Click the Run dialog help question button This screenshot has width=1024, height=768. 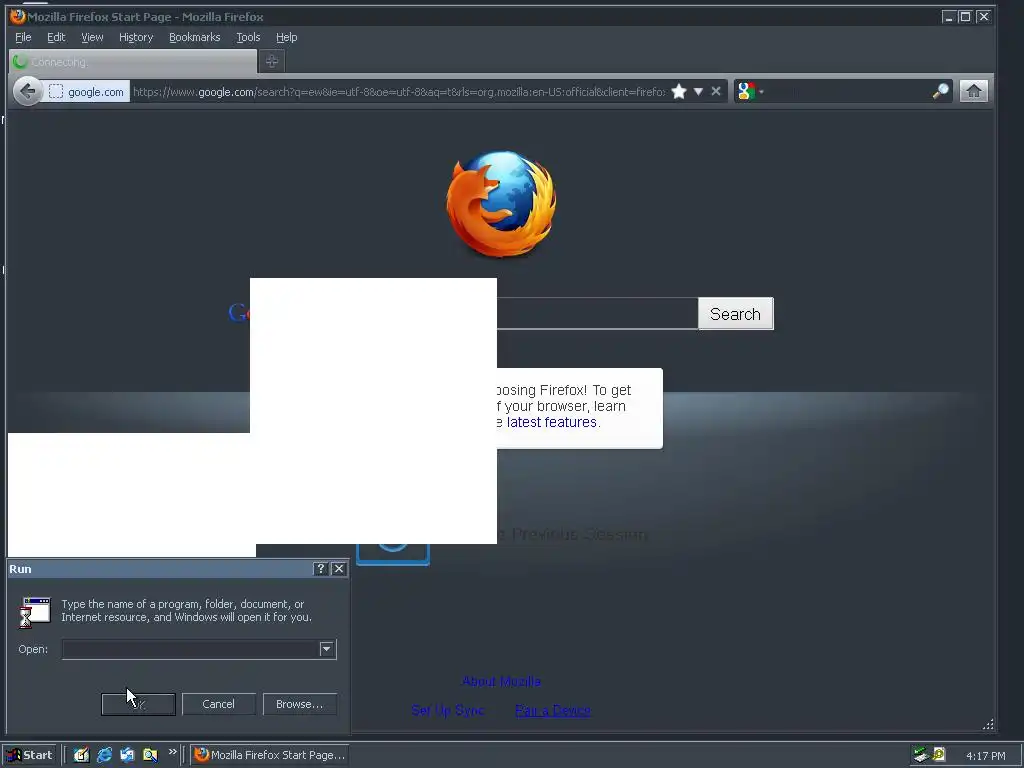tap(320, 569)
